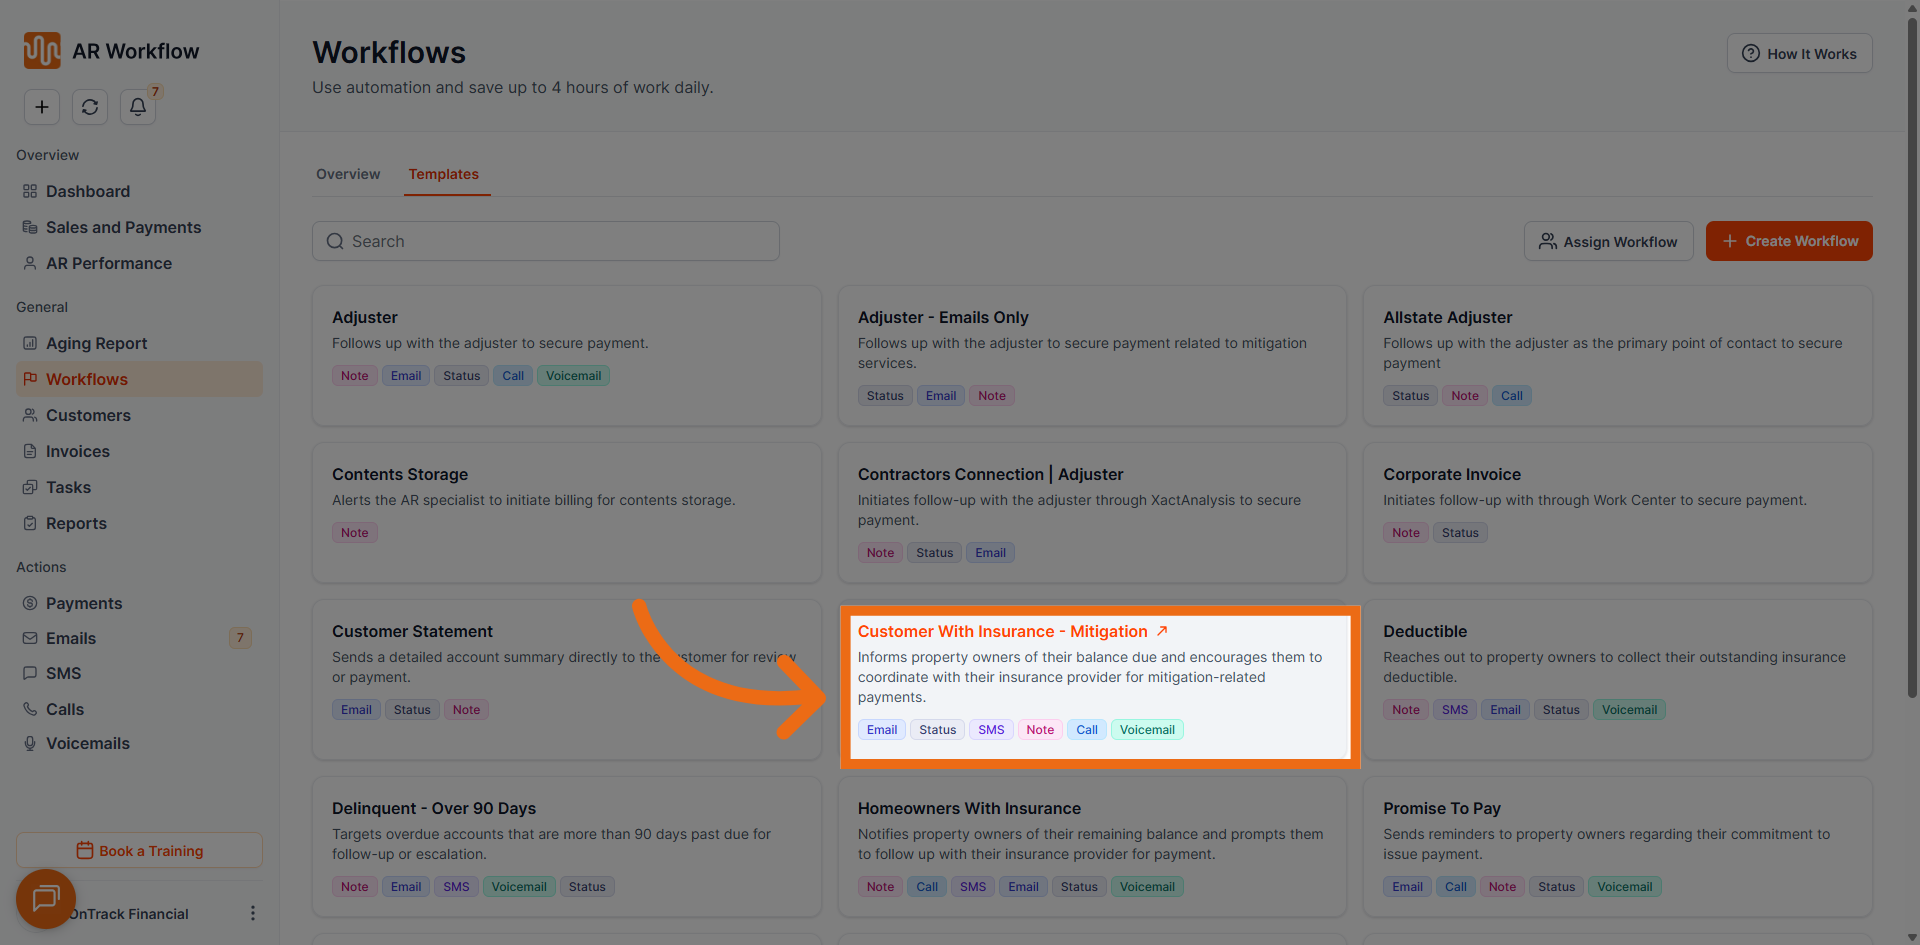This screenshot has width=1920, height=945.
Task: Click the plus add icon in sidebar
Action: (42, 107)
